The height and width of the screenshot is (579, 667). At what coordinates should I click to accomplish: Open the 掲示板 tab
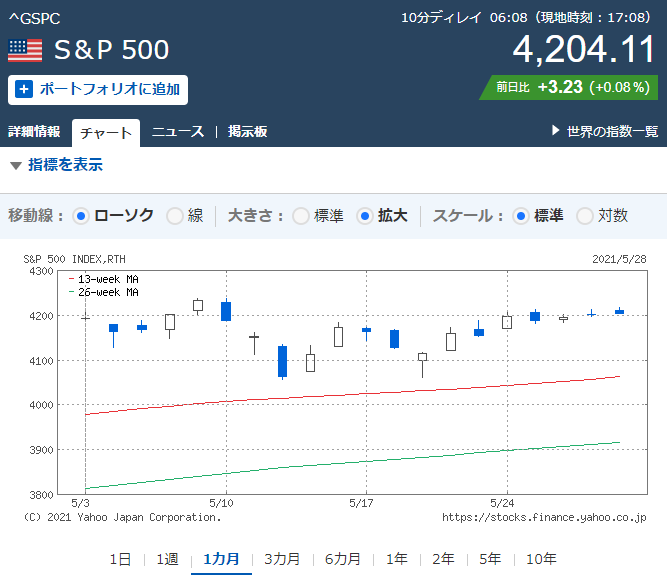point(247,131)
